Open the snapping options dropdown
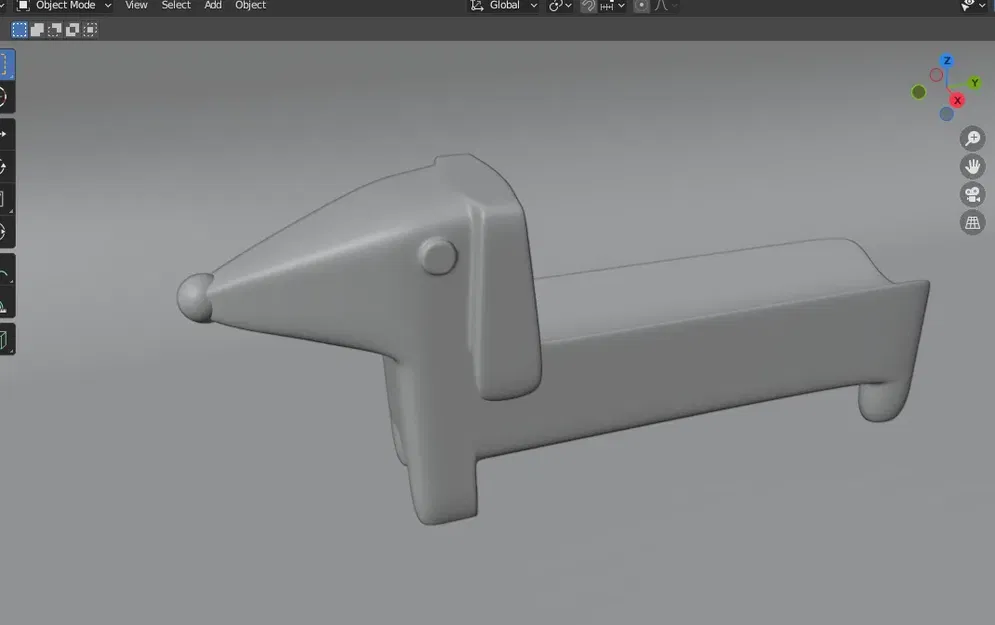This screenshot has width=995, height=625. coord(612,6)
